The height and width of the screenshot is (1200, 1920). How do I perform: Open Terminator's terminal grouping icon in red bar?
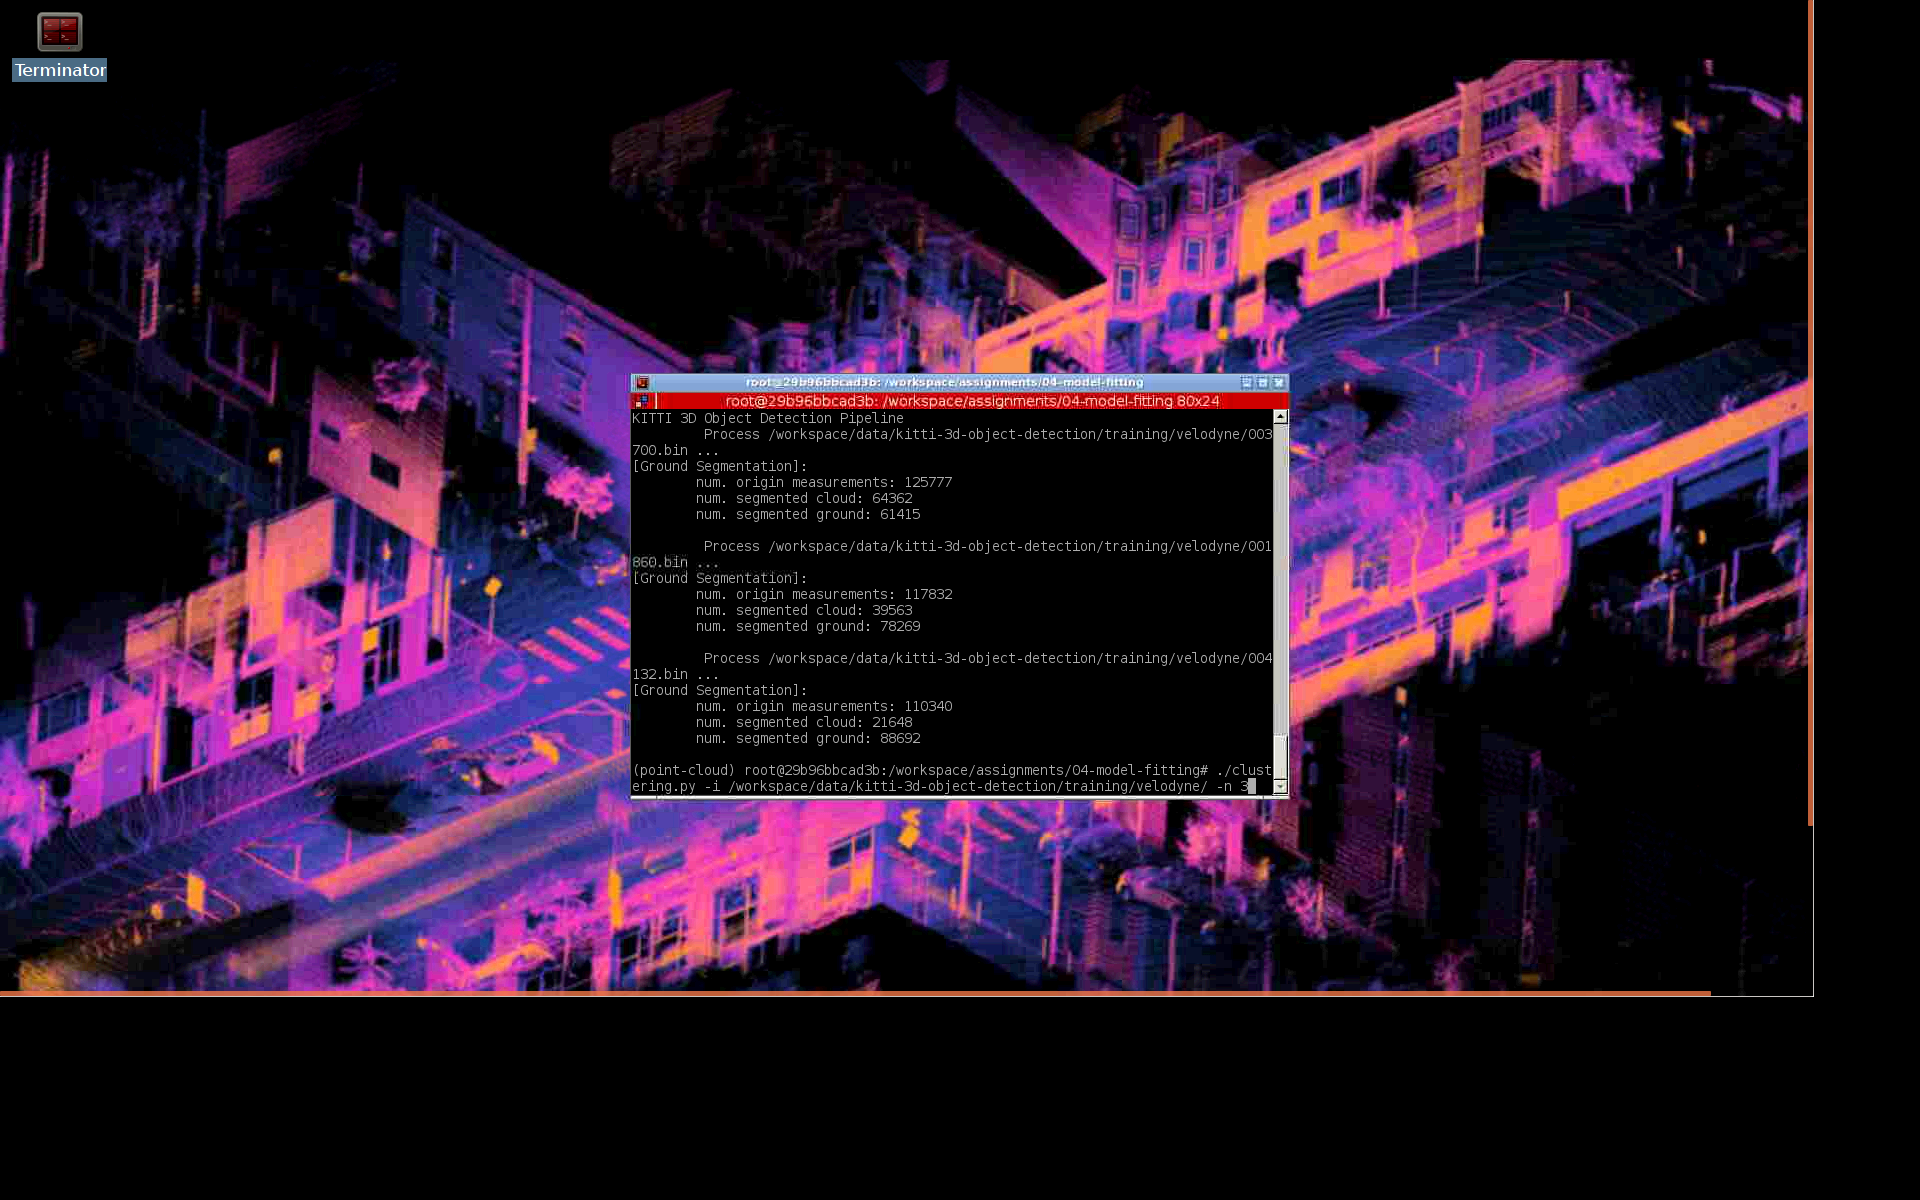[641, 401]
